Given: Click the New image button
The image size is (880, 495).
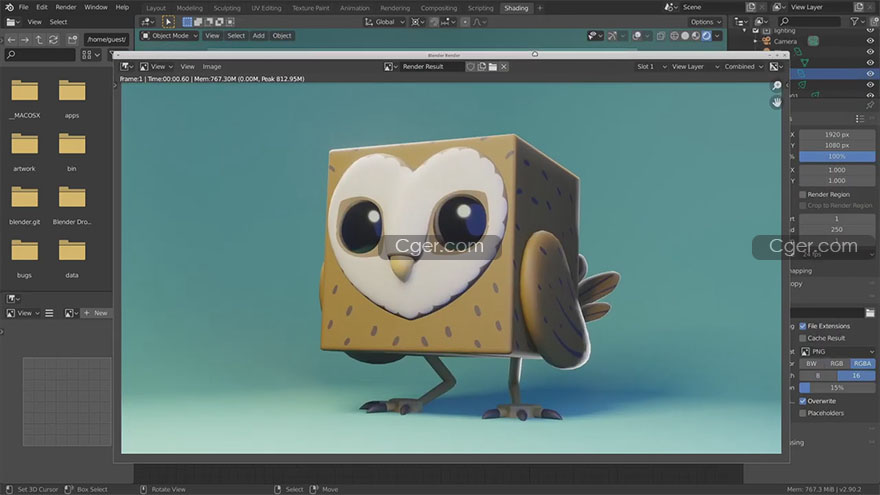Looking at the screenshot, I should [96, 313].
